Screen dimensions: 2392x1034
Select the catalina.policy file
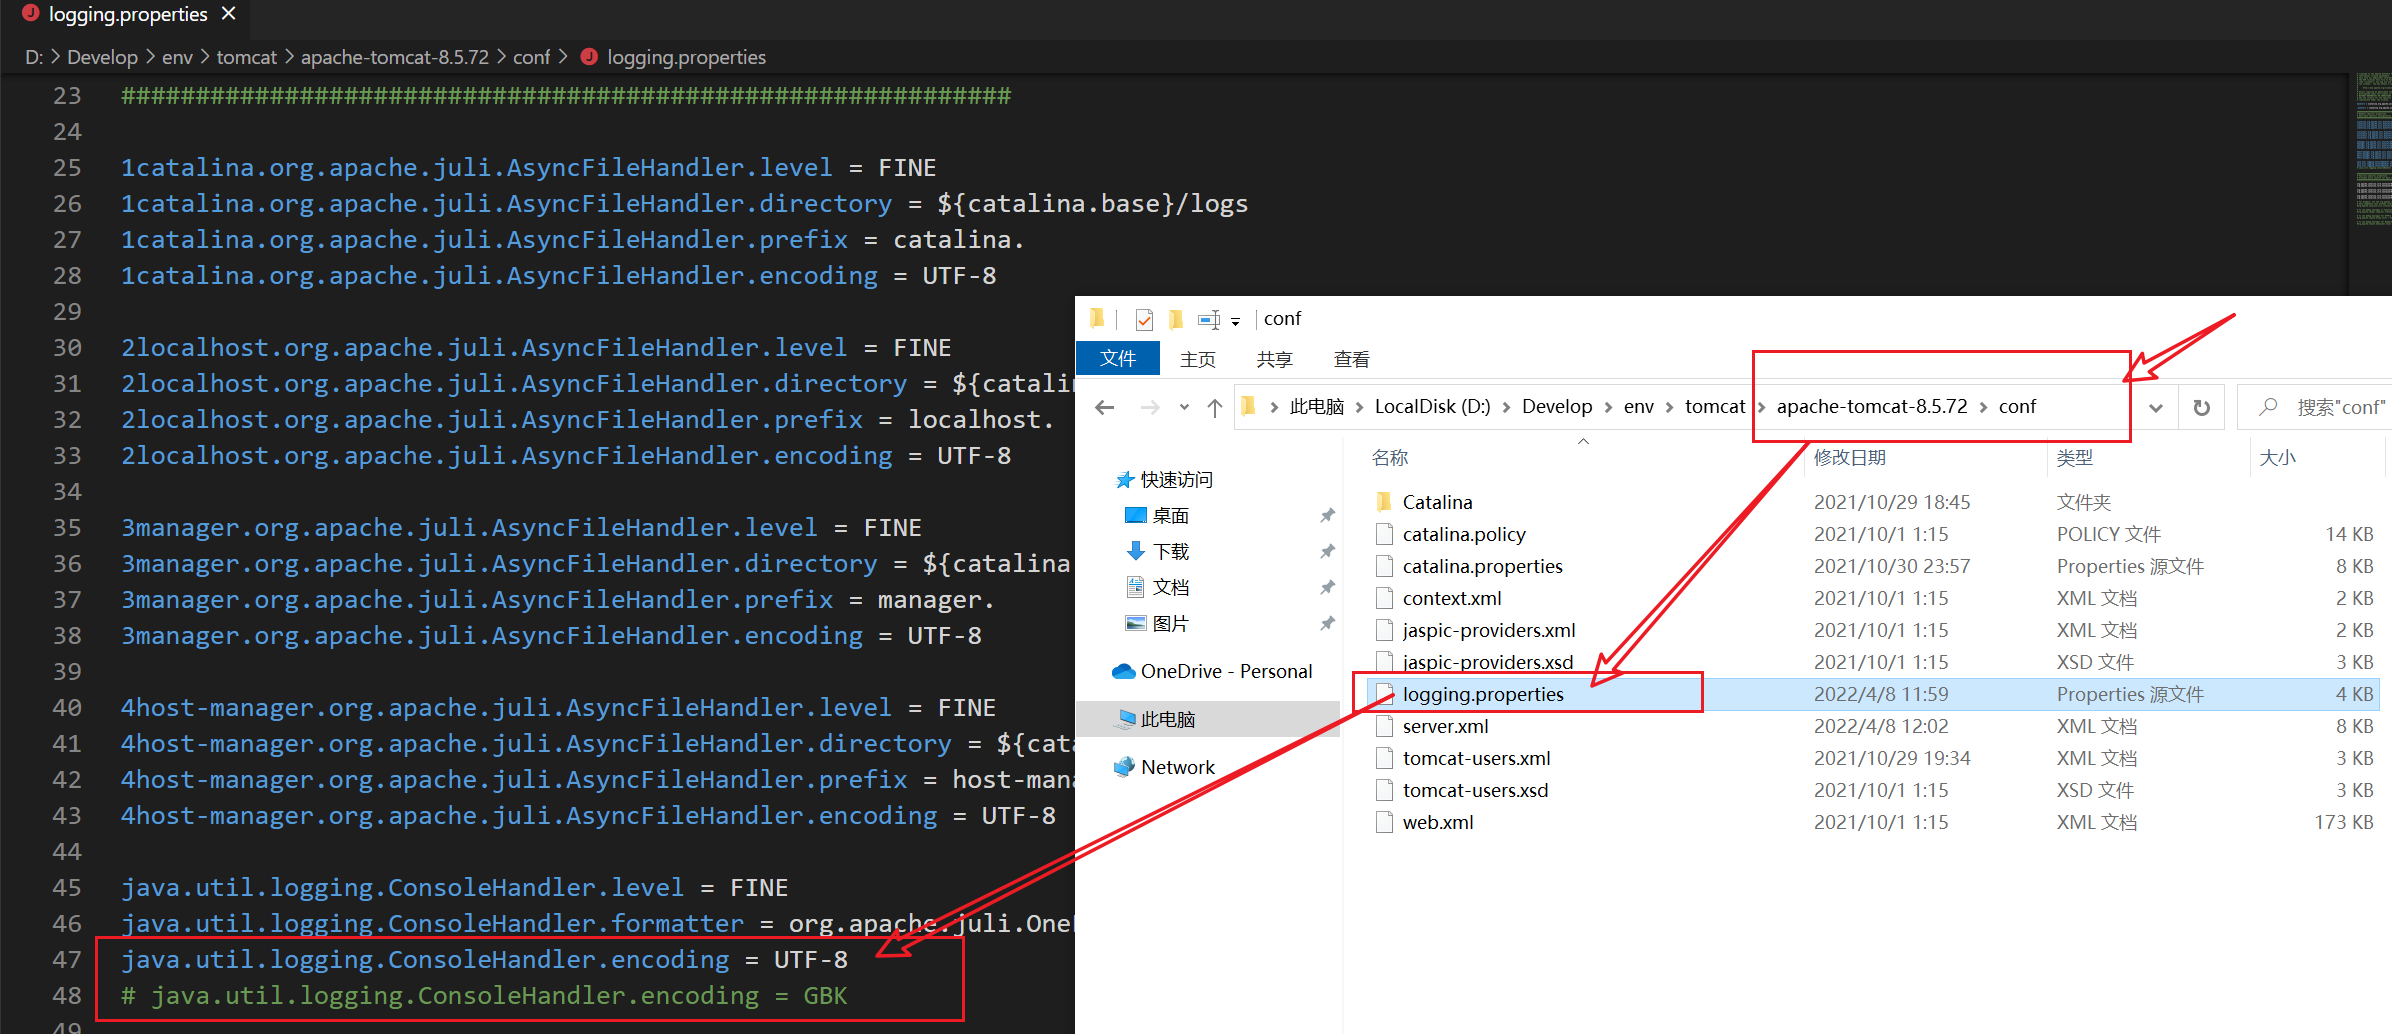pos(1464,534)
